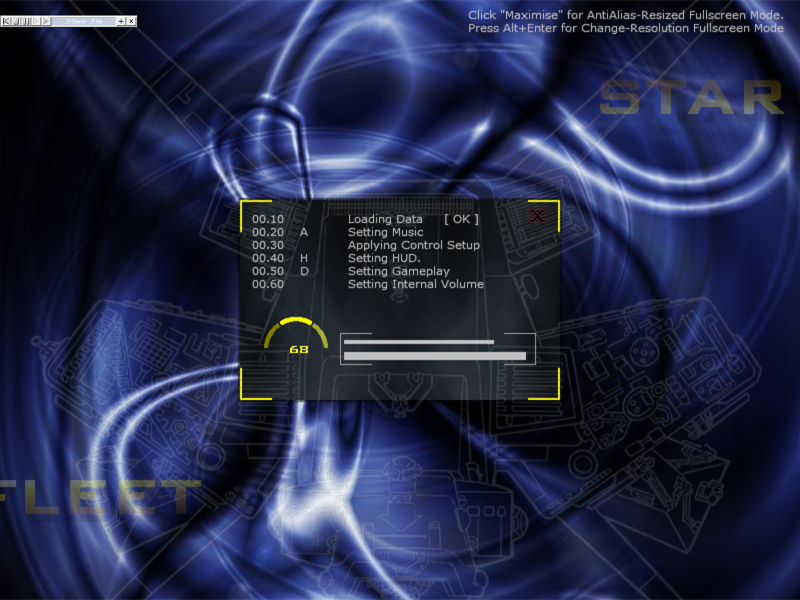
Task: Click the greyed play button in debug toolbar
Action: (36, 21)
